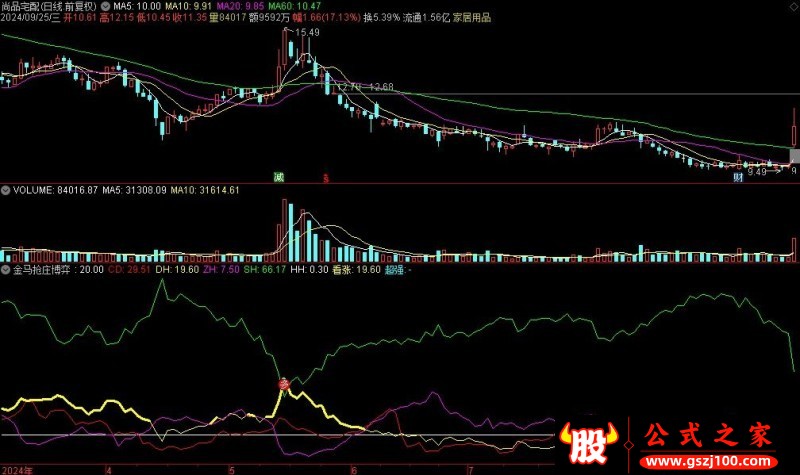Select the CD: 29.51 indicator value
The image size is (800, 475).
tap(129, 269)
